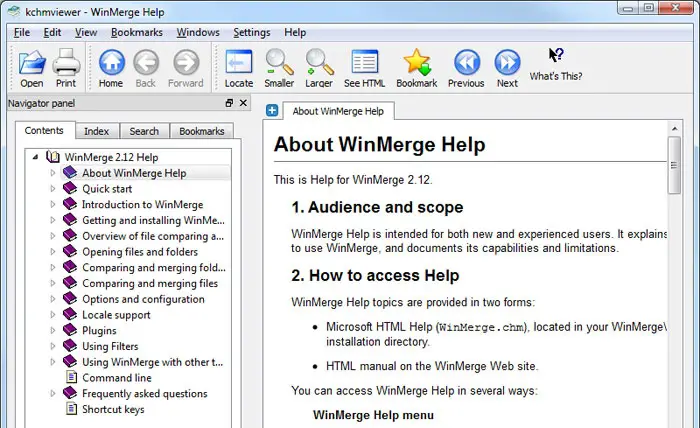
Task: Select Comparing and merging files text
Action: [150, 283]
